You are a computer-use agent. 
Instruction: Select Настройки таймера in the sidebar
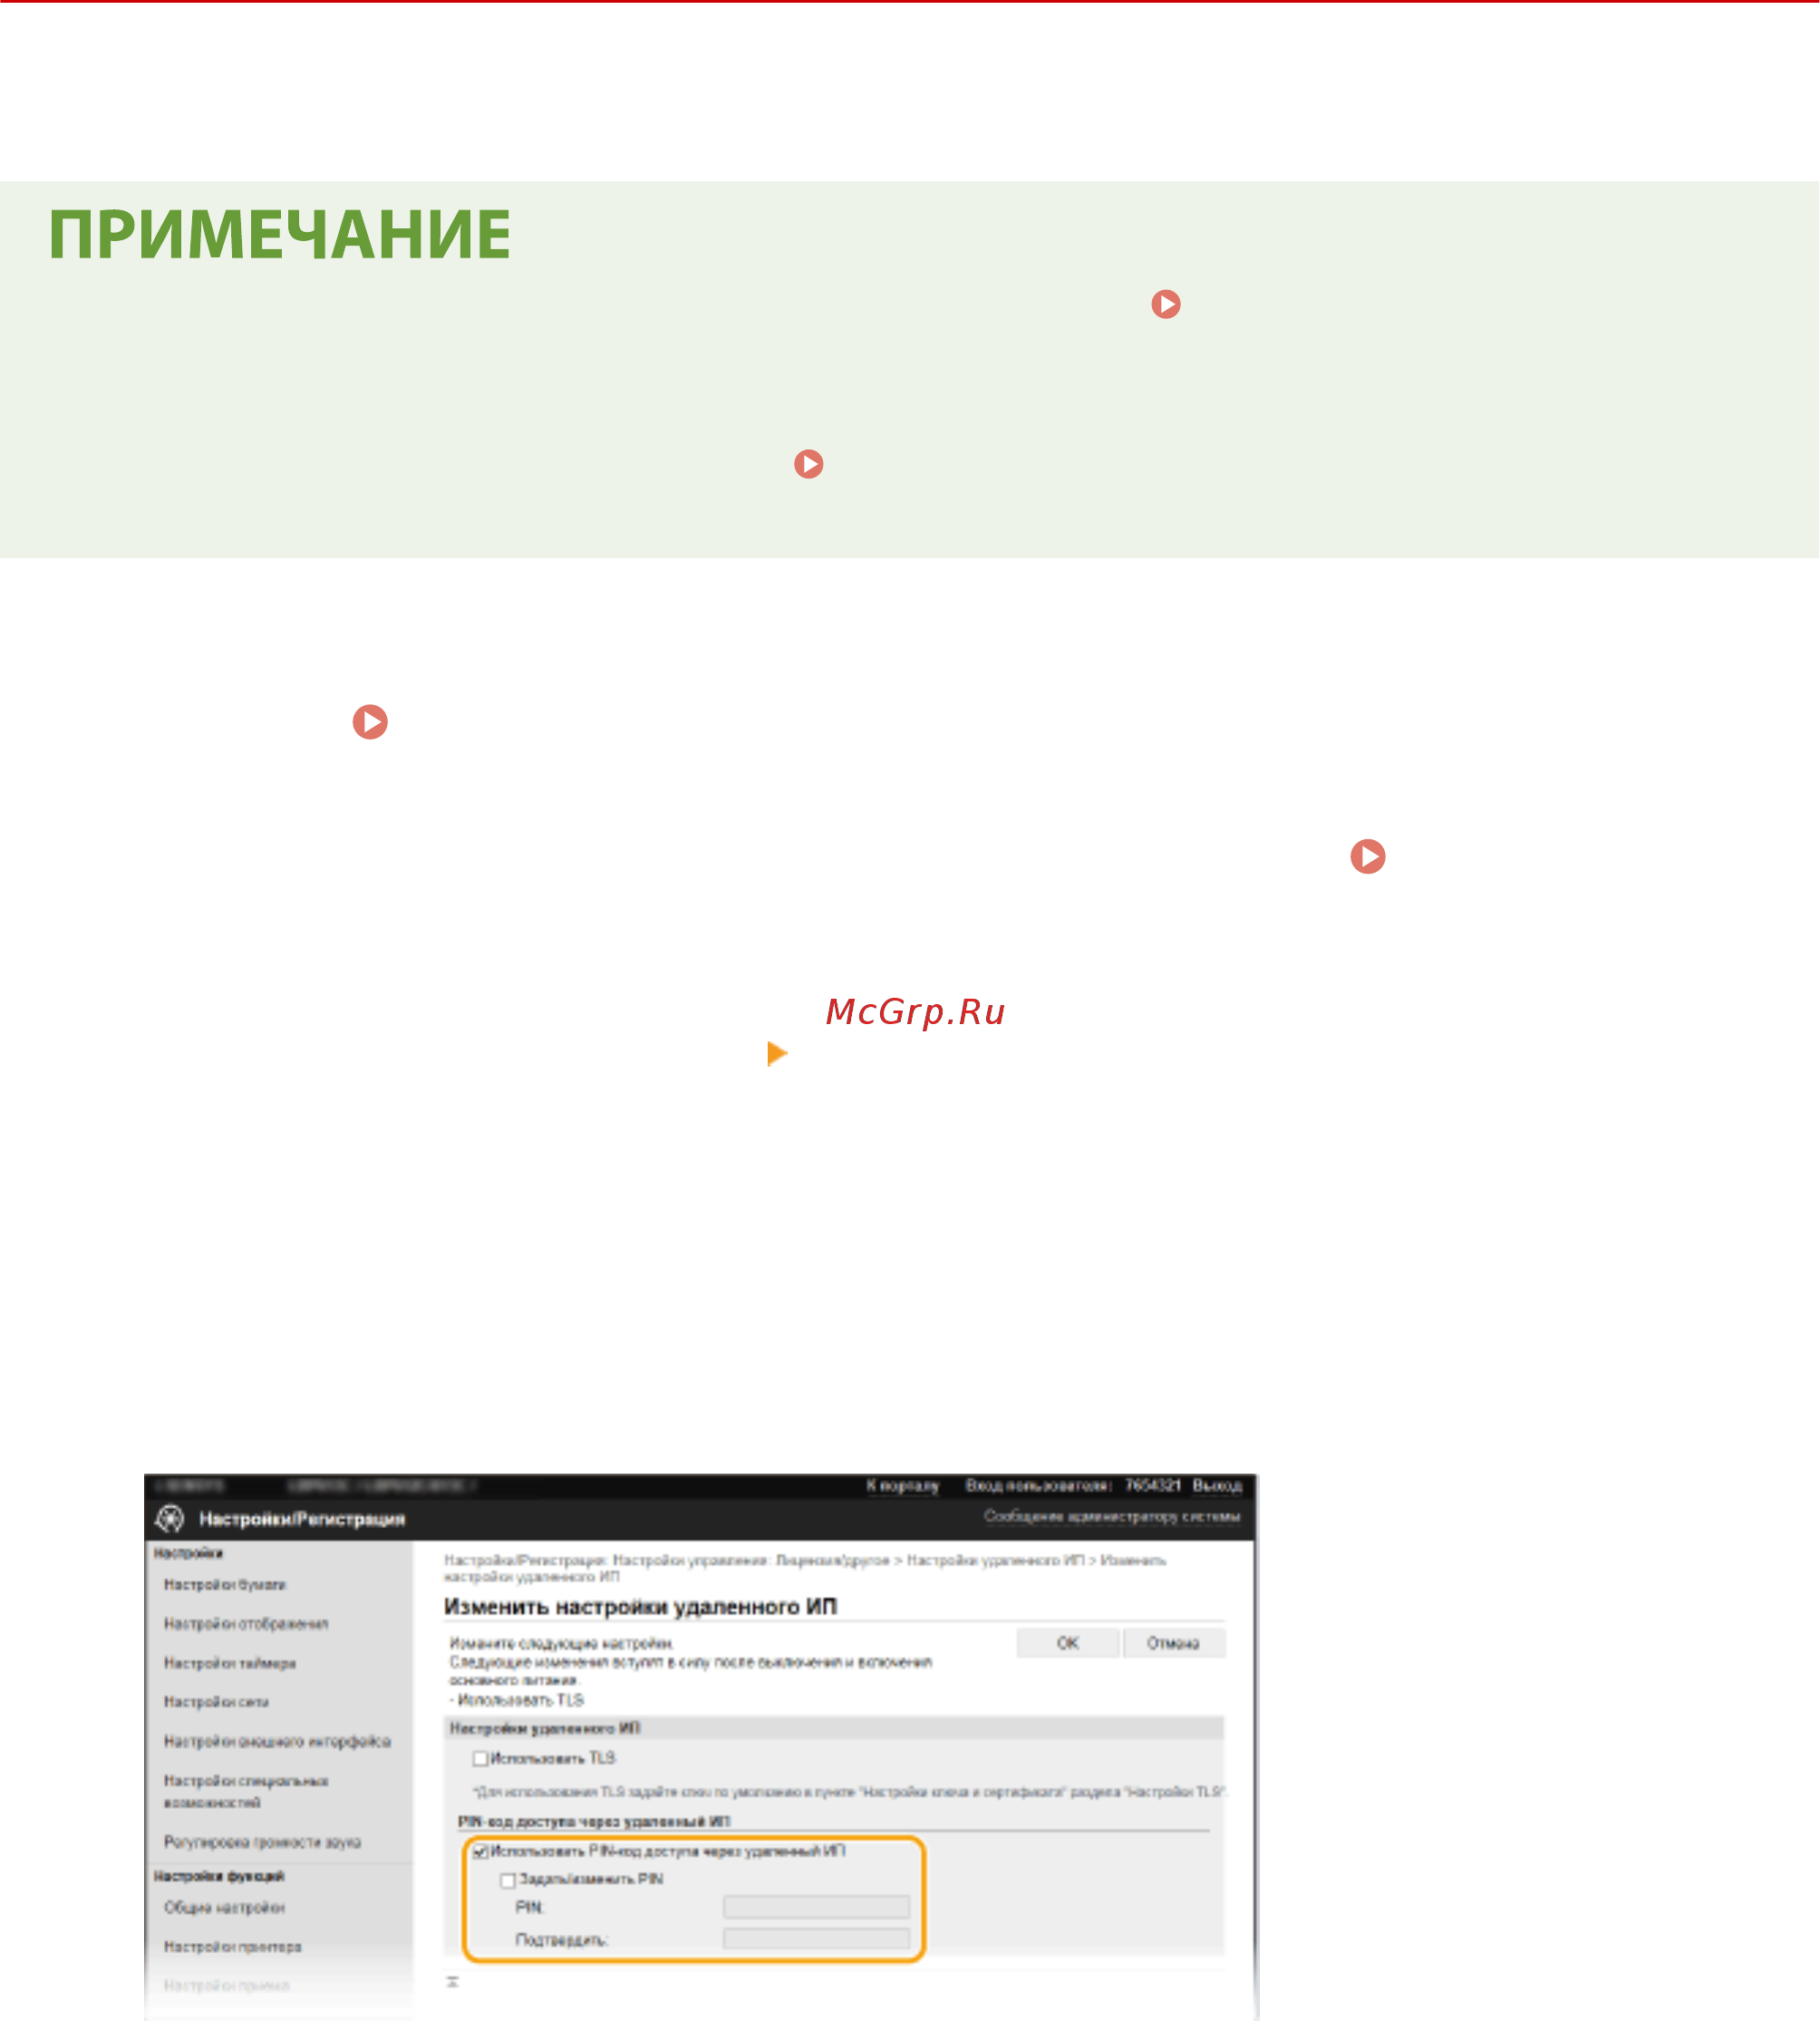click(230, 1663)
